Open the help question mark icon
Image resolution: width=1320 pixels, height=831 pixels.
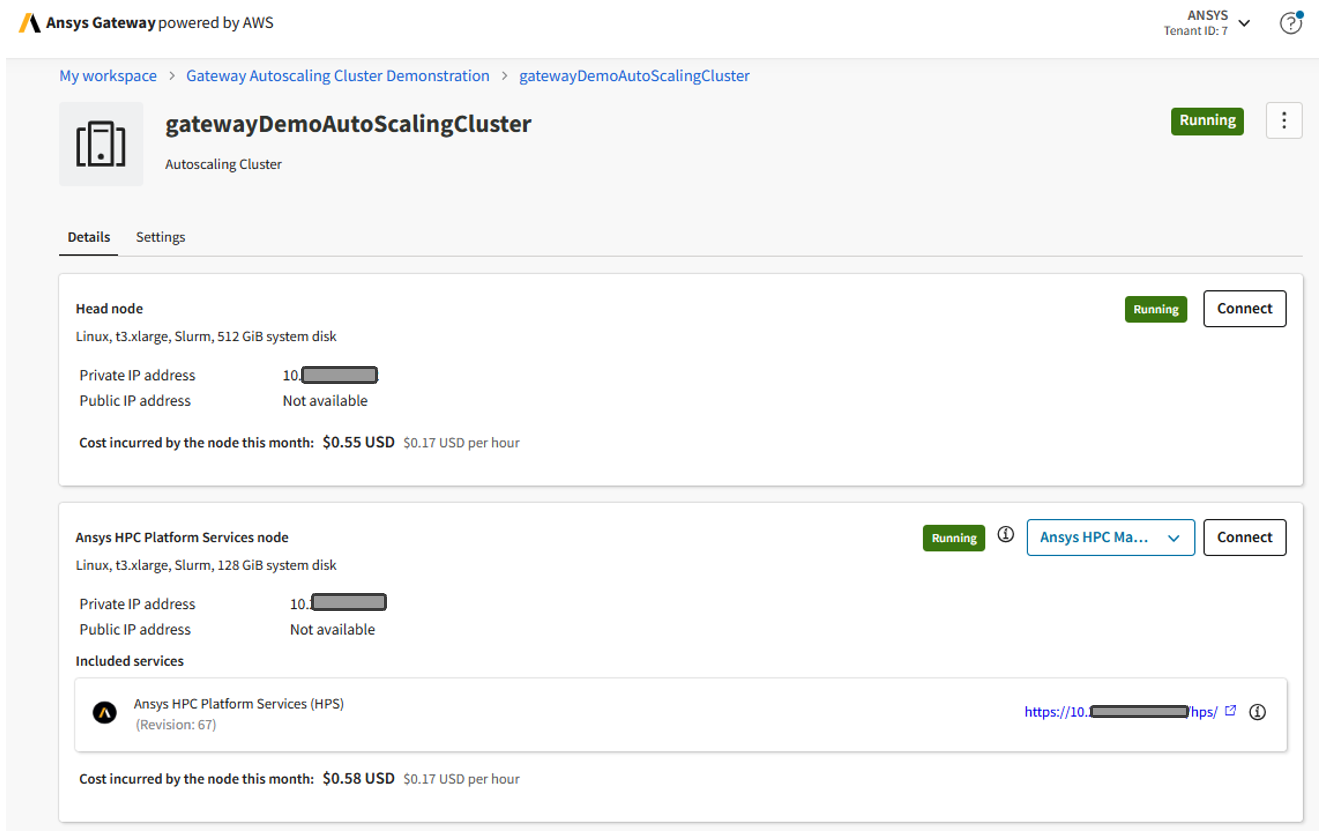1291,23
